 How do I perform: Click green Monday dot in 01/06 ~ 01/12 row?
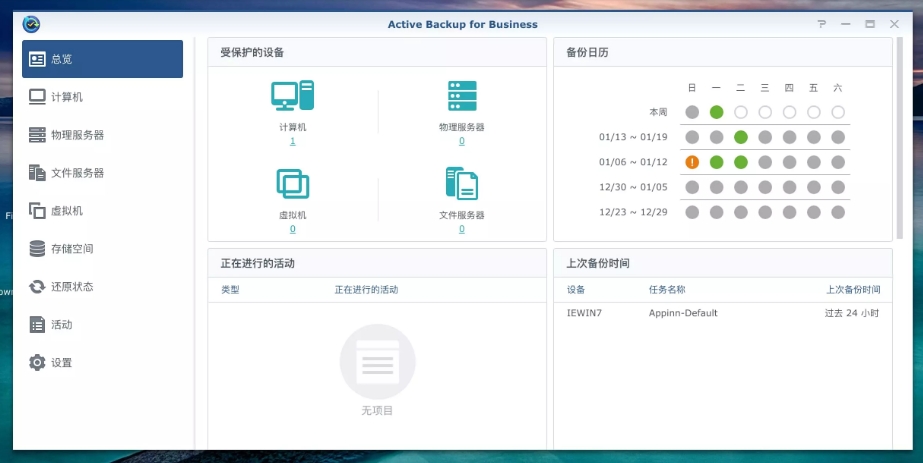[716, 162]
